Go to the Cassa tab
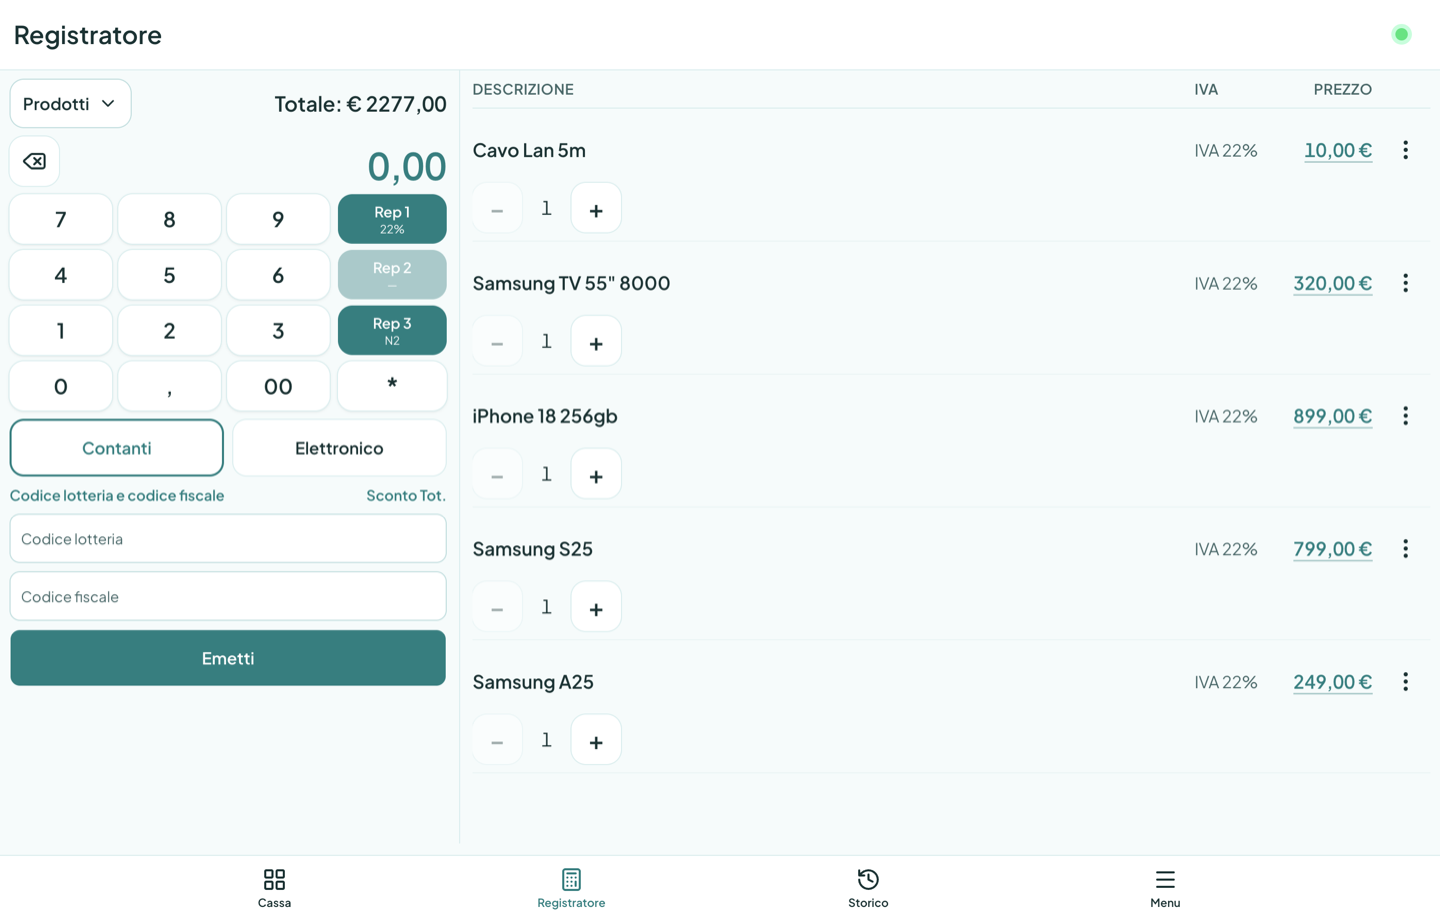 pos(274,887)
